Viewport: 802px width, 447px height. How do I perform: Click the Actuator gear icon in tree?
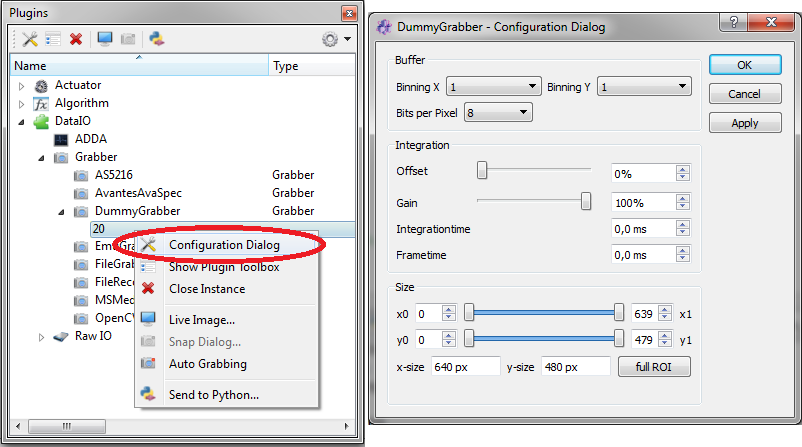coord(41,86)
